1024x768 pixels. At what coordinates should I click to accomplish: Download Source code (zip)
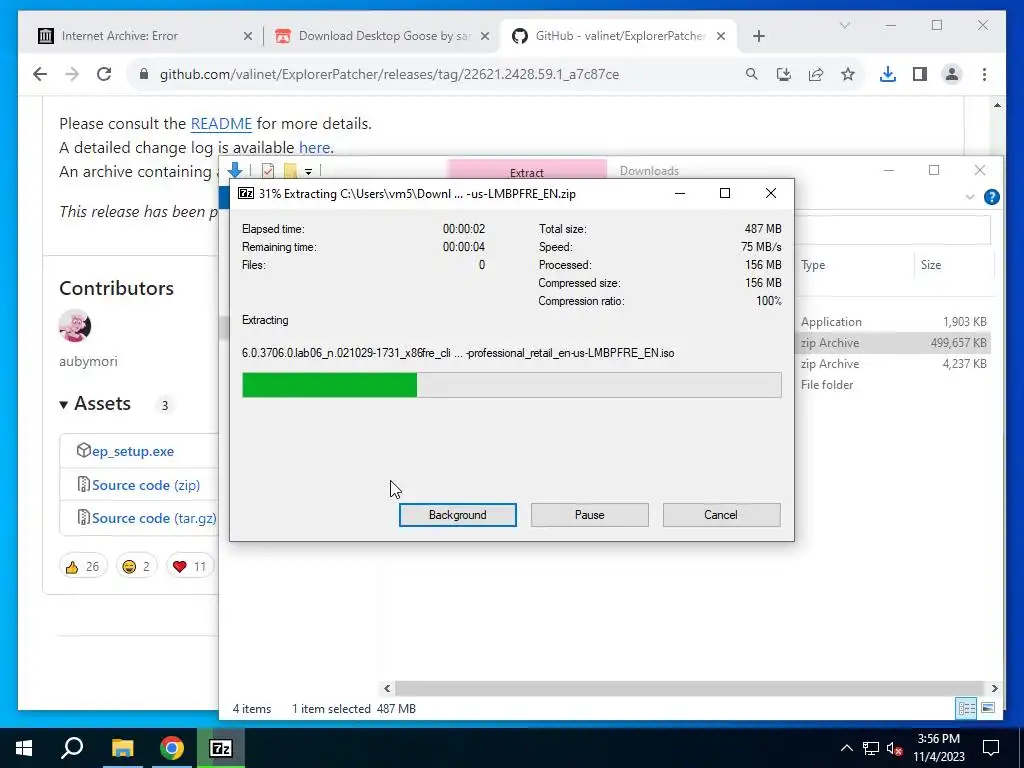coord(146,485)
